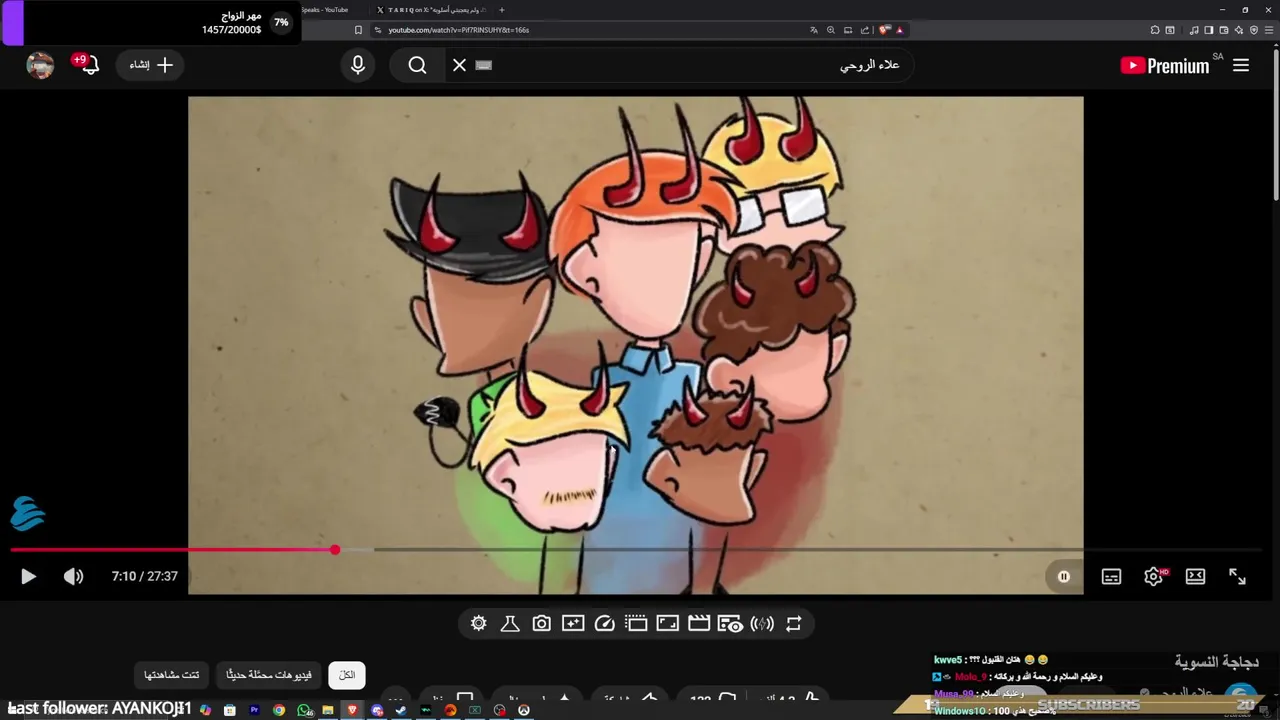Run search with magnifier icon
The width and height of the screenshot is (1280, 720).
pos(418,65)
